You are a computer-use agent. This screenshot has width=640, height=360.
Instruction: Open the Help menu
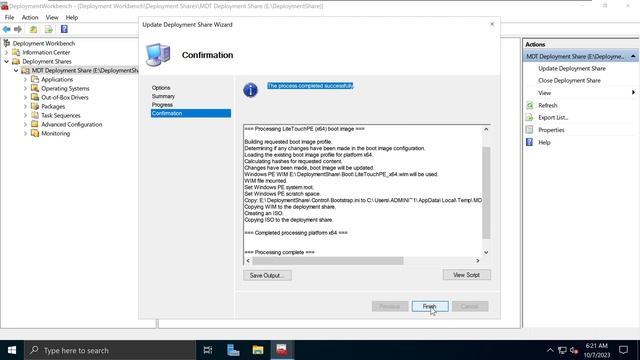(x=72, y=17)
